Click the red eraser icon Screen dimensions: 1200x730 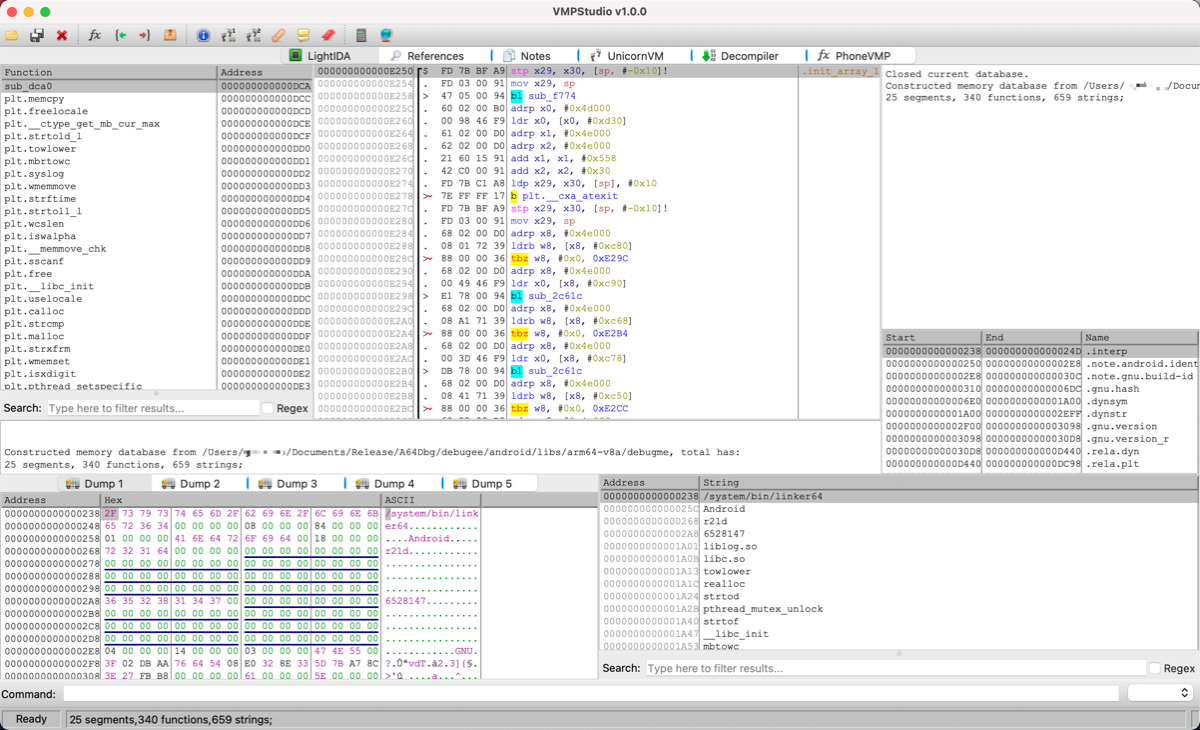pyautogui.click(x=328, y=35)
